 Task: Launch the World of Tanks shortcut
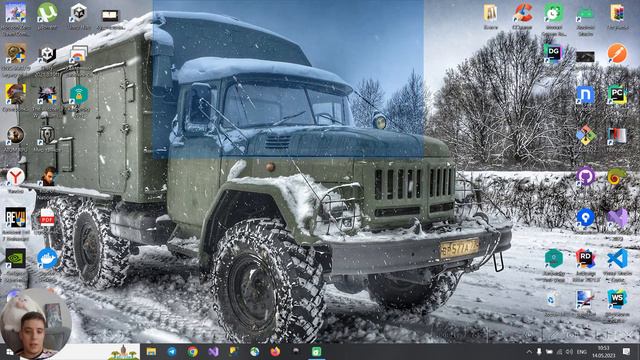[x=47, y=135]
